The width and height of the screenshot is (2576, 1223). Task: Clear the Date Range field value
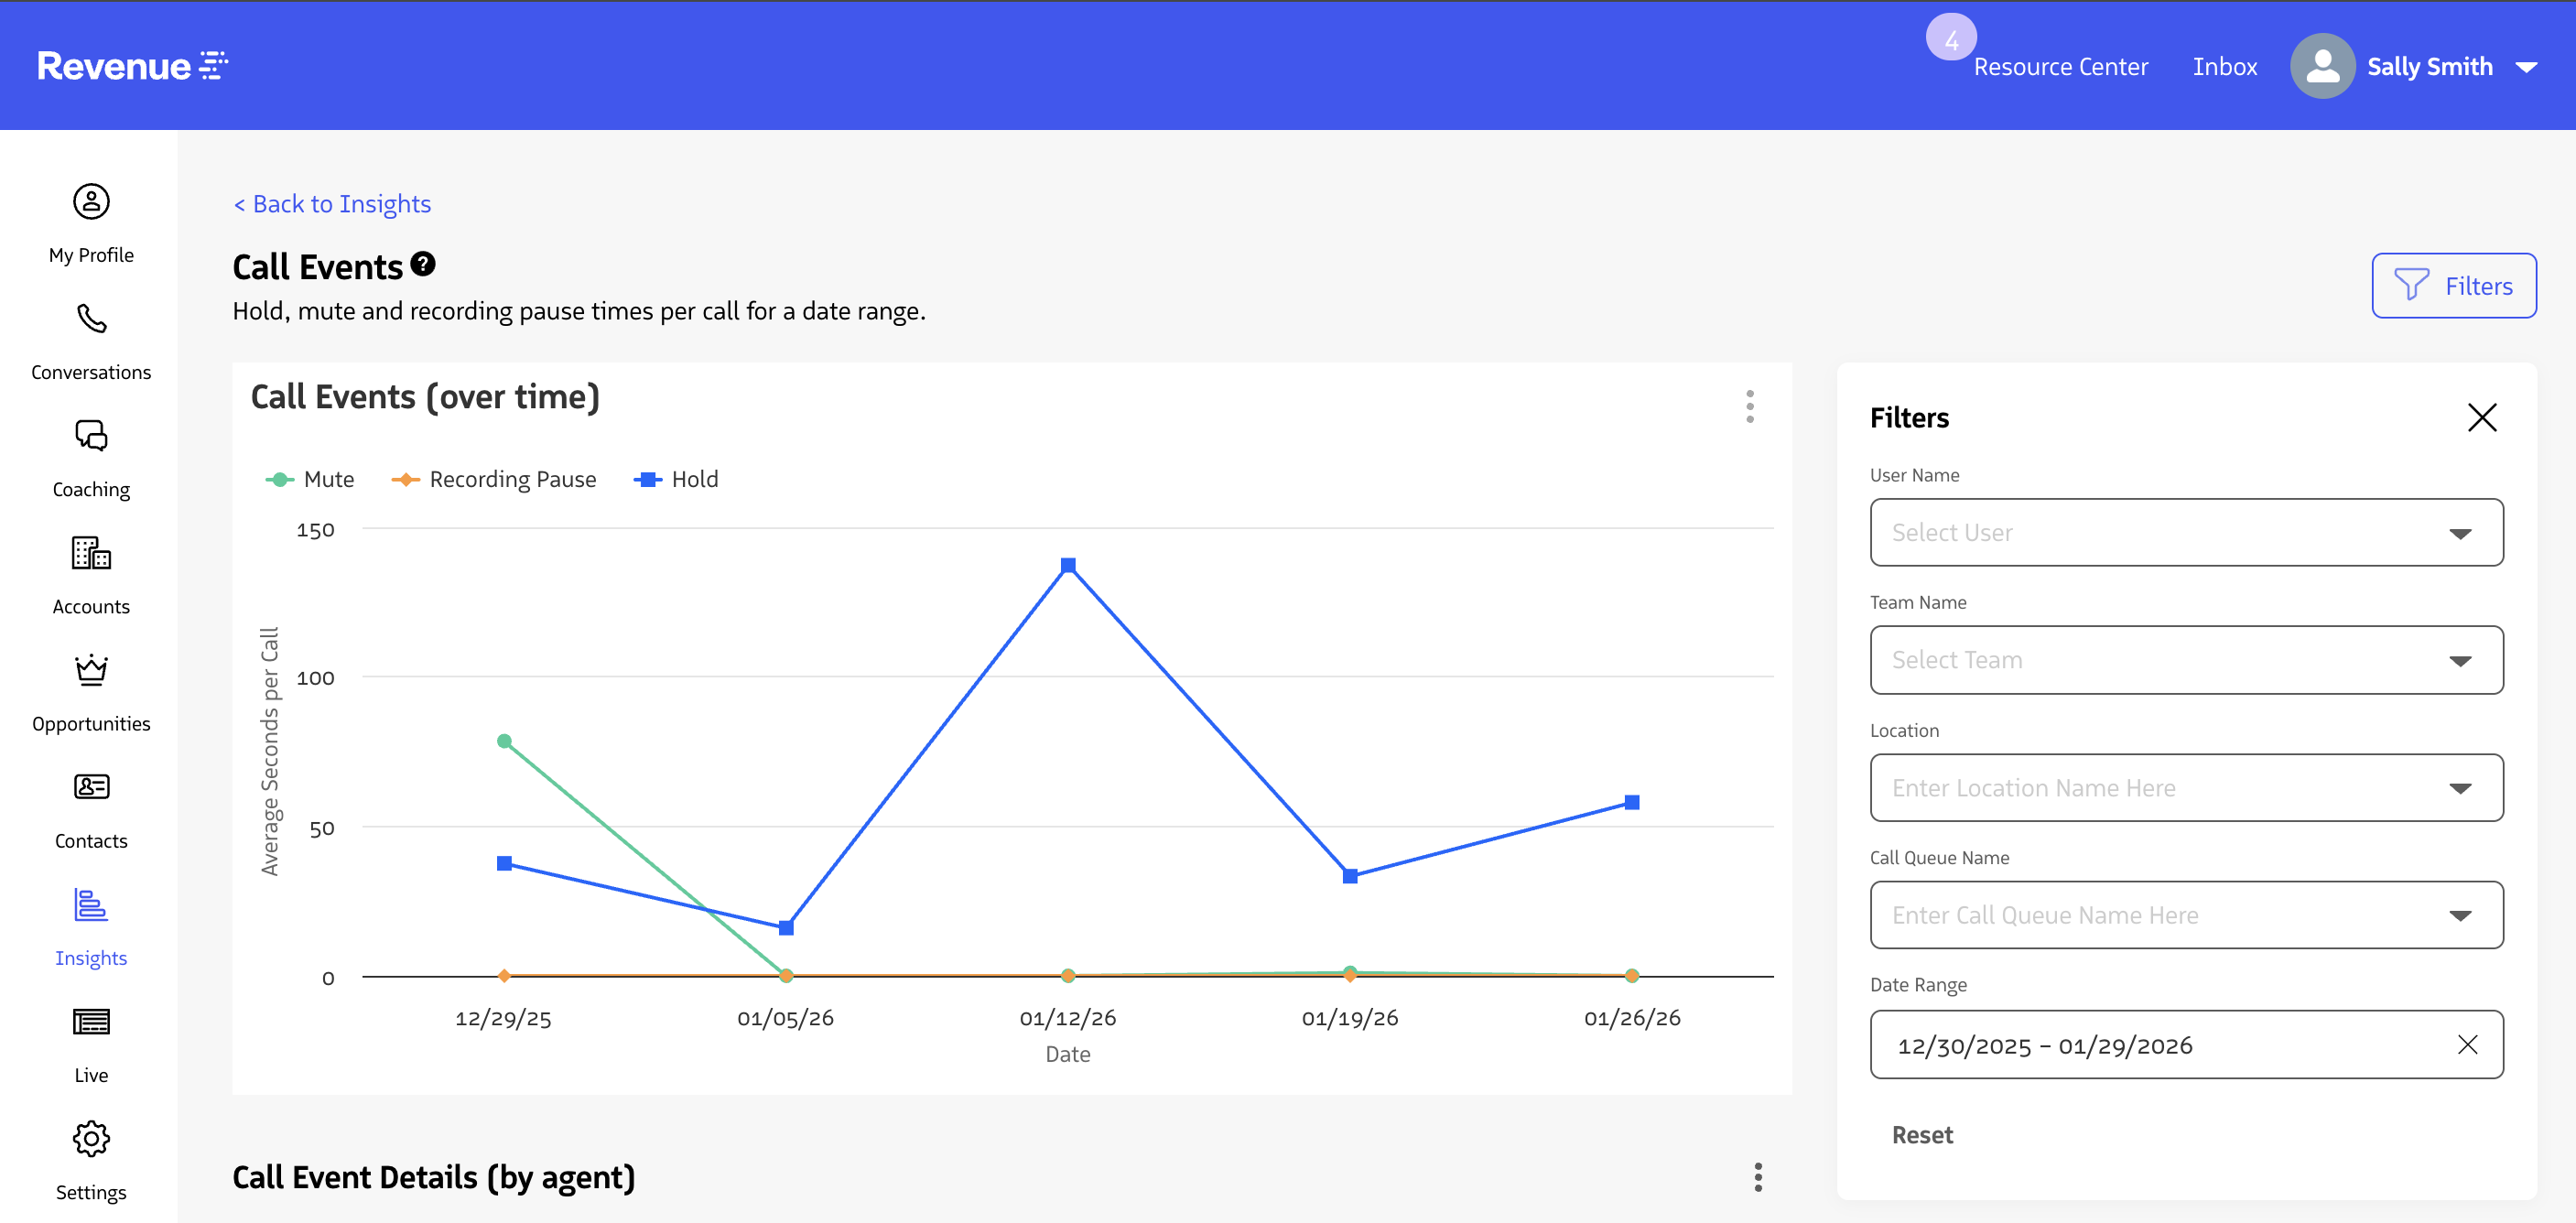(2467, 1045)
